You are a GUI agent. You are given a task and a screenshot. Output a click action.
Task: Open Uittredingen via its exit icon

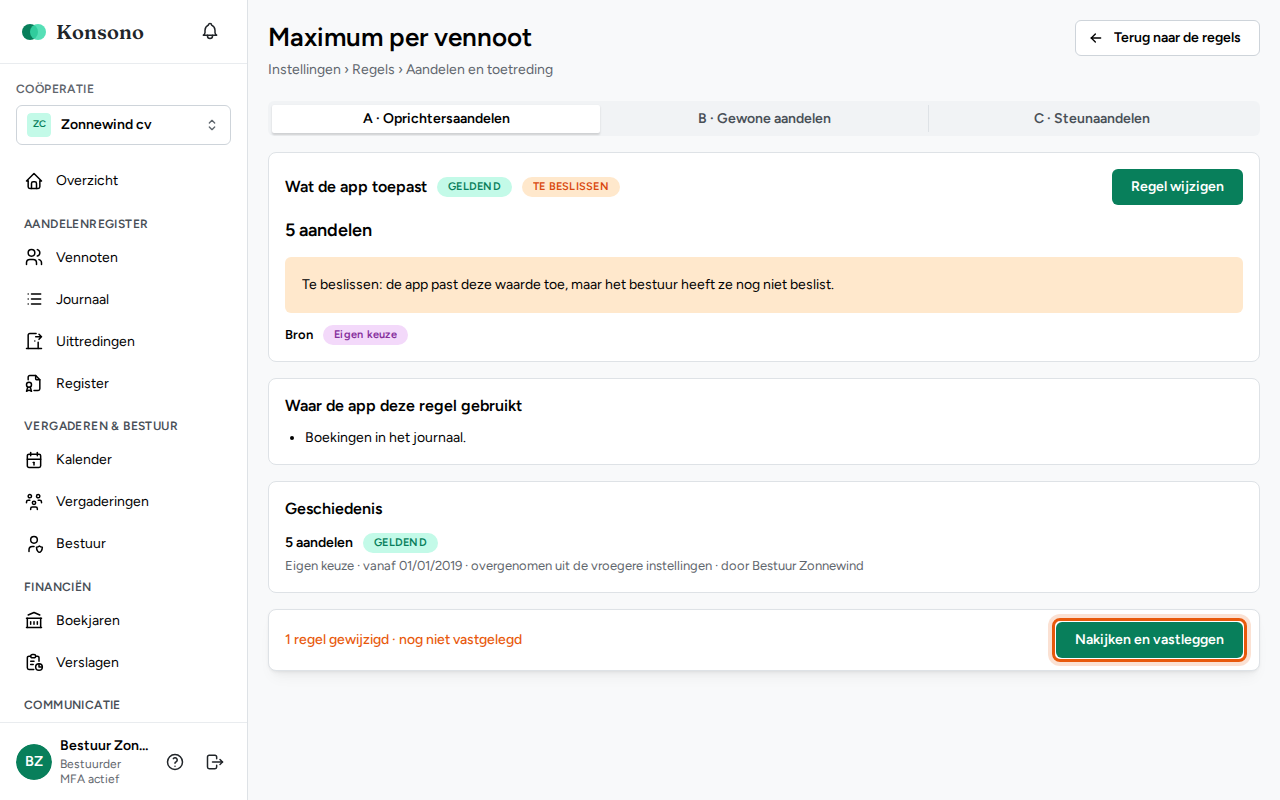coord(34,342)
